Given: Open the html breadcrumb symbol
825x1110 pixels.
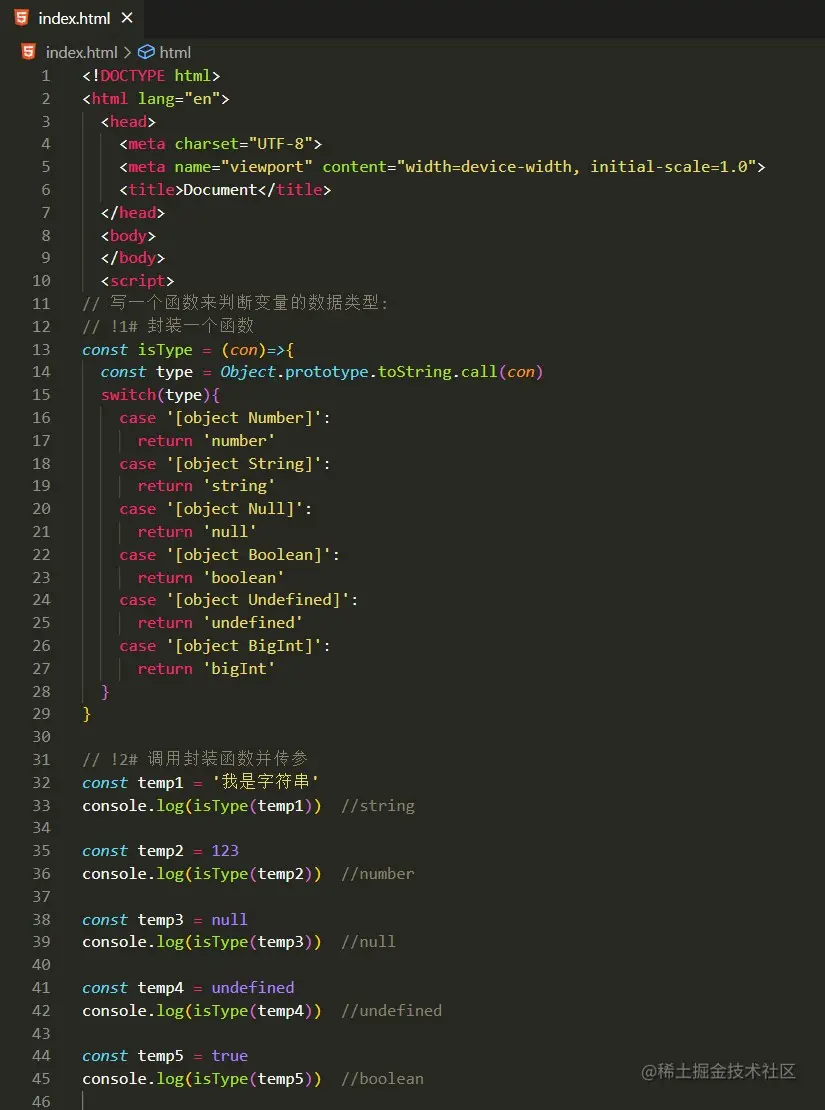Looking at the screenshot, I should pos(175,52).
